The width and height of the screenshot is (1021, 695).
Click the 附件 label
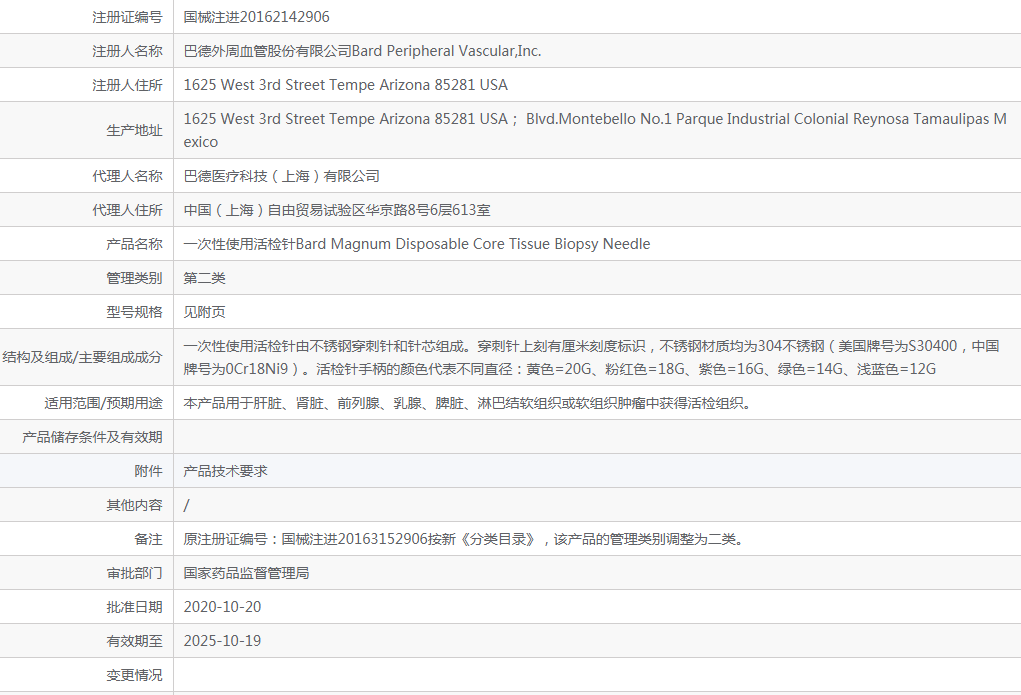148,471
